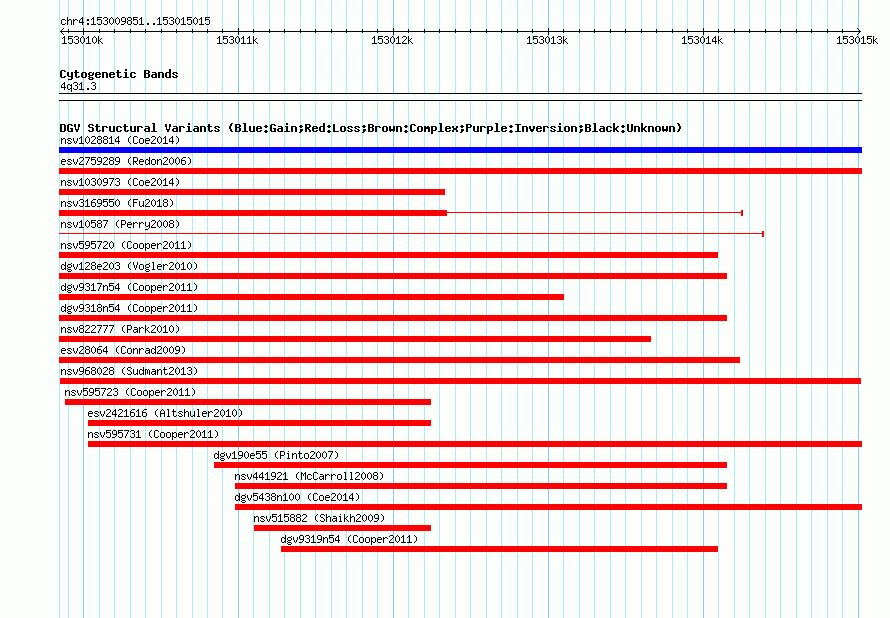The image size is (890, 618).
Task: Open nsv595731 (Cooper2011) label
Action: click(x=153, y=434)
